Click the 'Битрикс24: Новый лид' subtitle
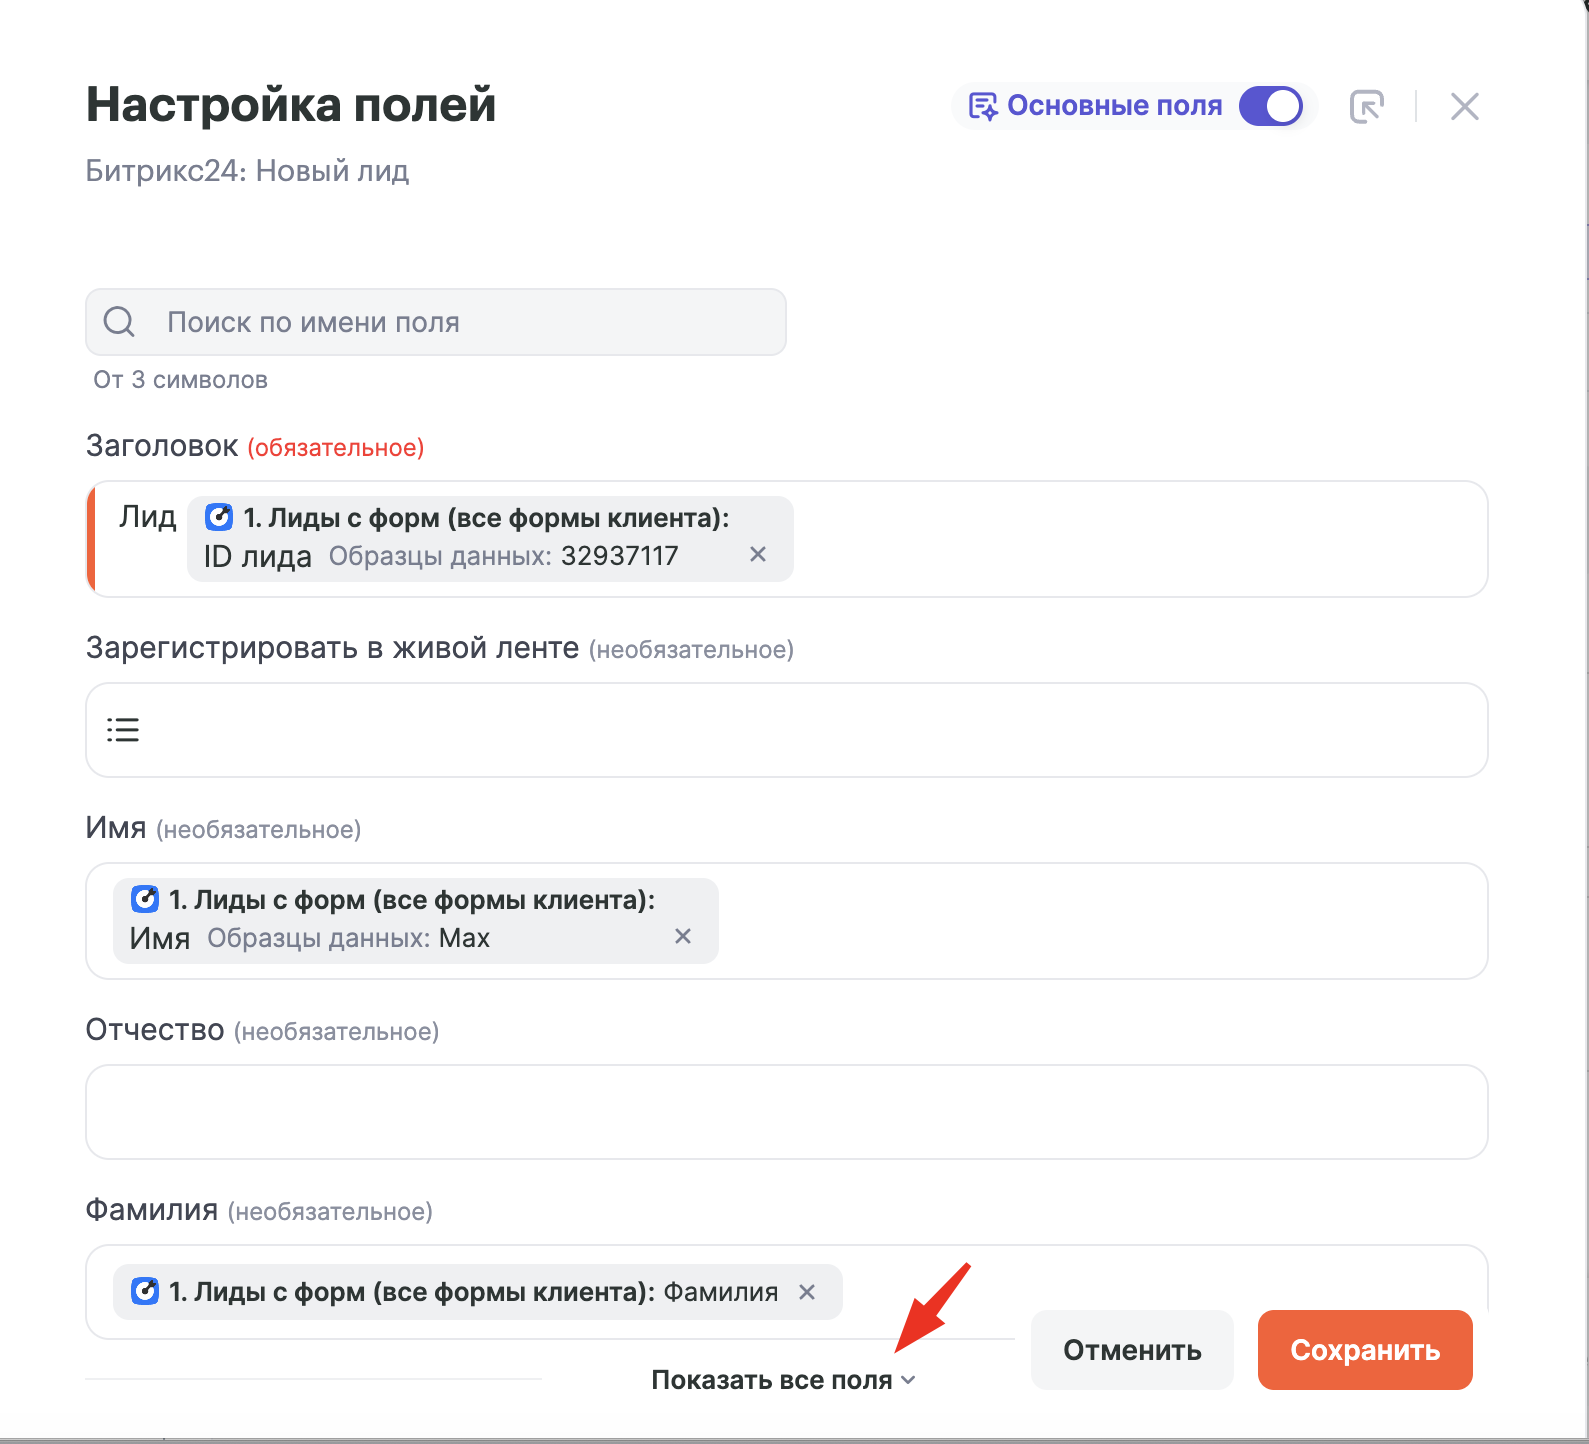The image size is (1589, 1444). (x=248, y=171)
